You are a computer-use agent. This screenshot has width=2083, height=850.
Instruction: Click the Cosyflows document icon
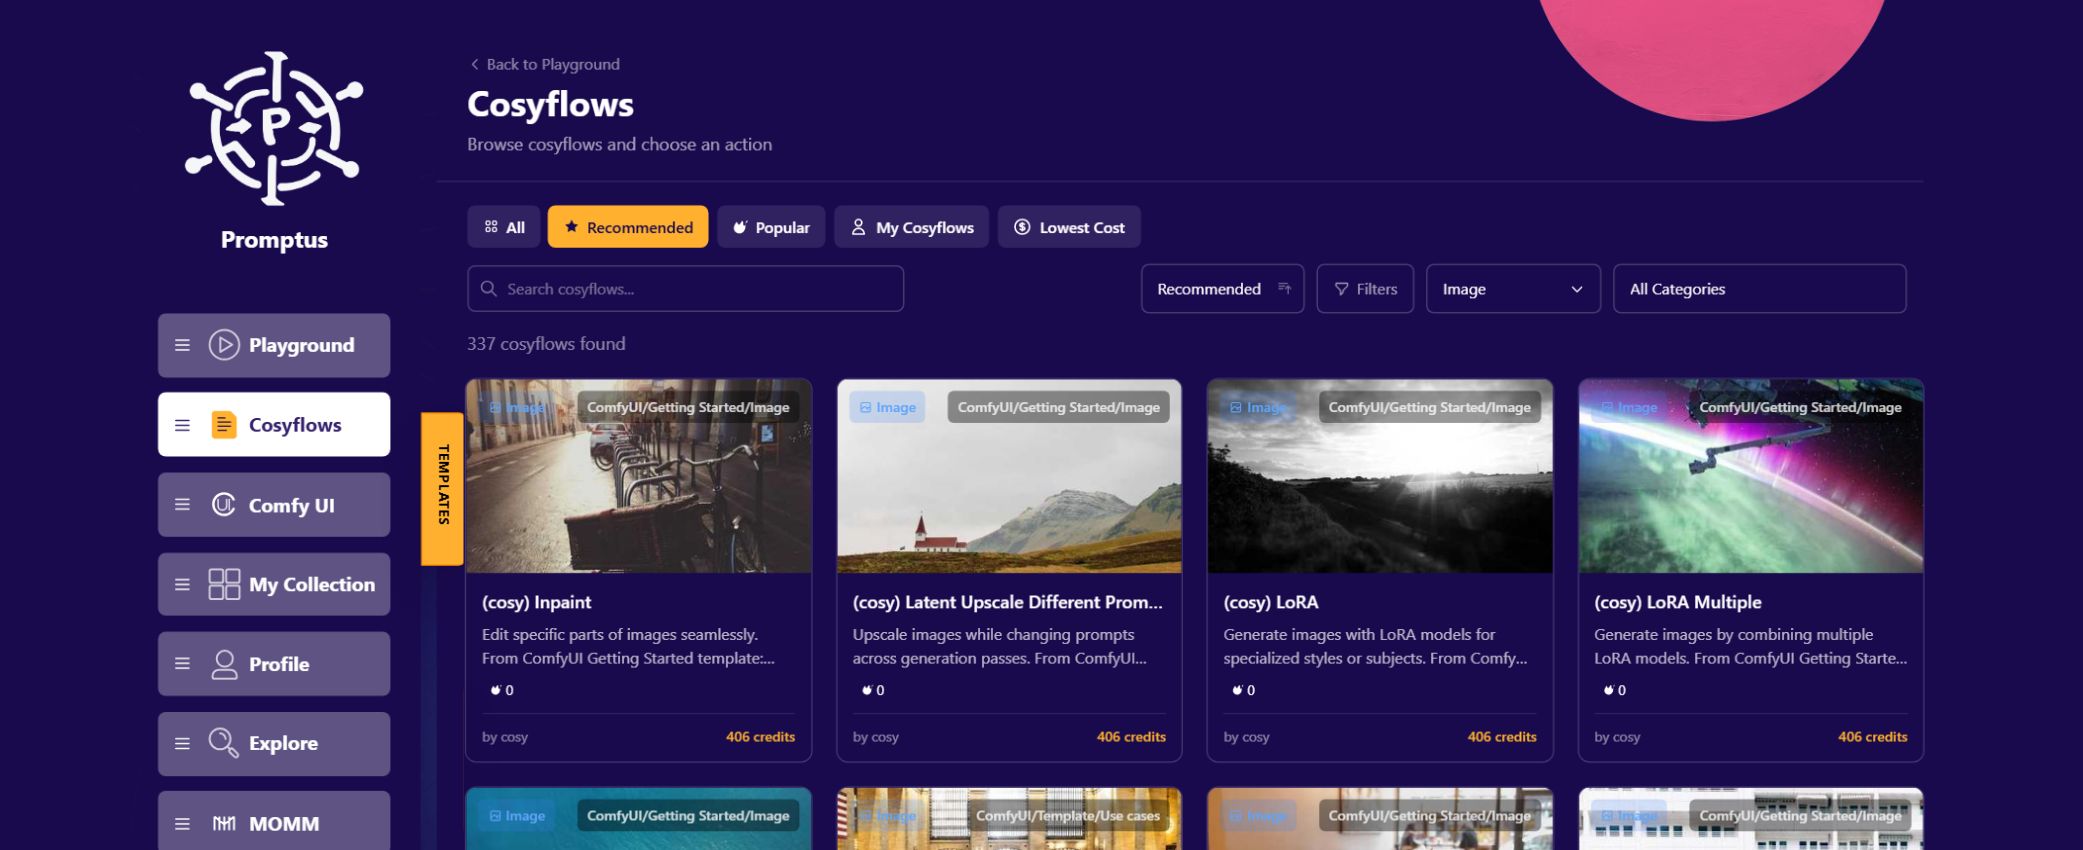tap(224, 425)
